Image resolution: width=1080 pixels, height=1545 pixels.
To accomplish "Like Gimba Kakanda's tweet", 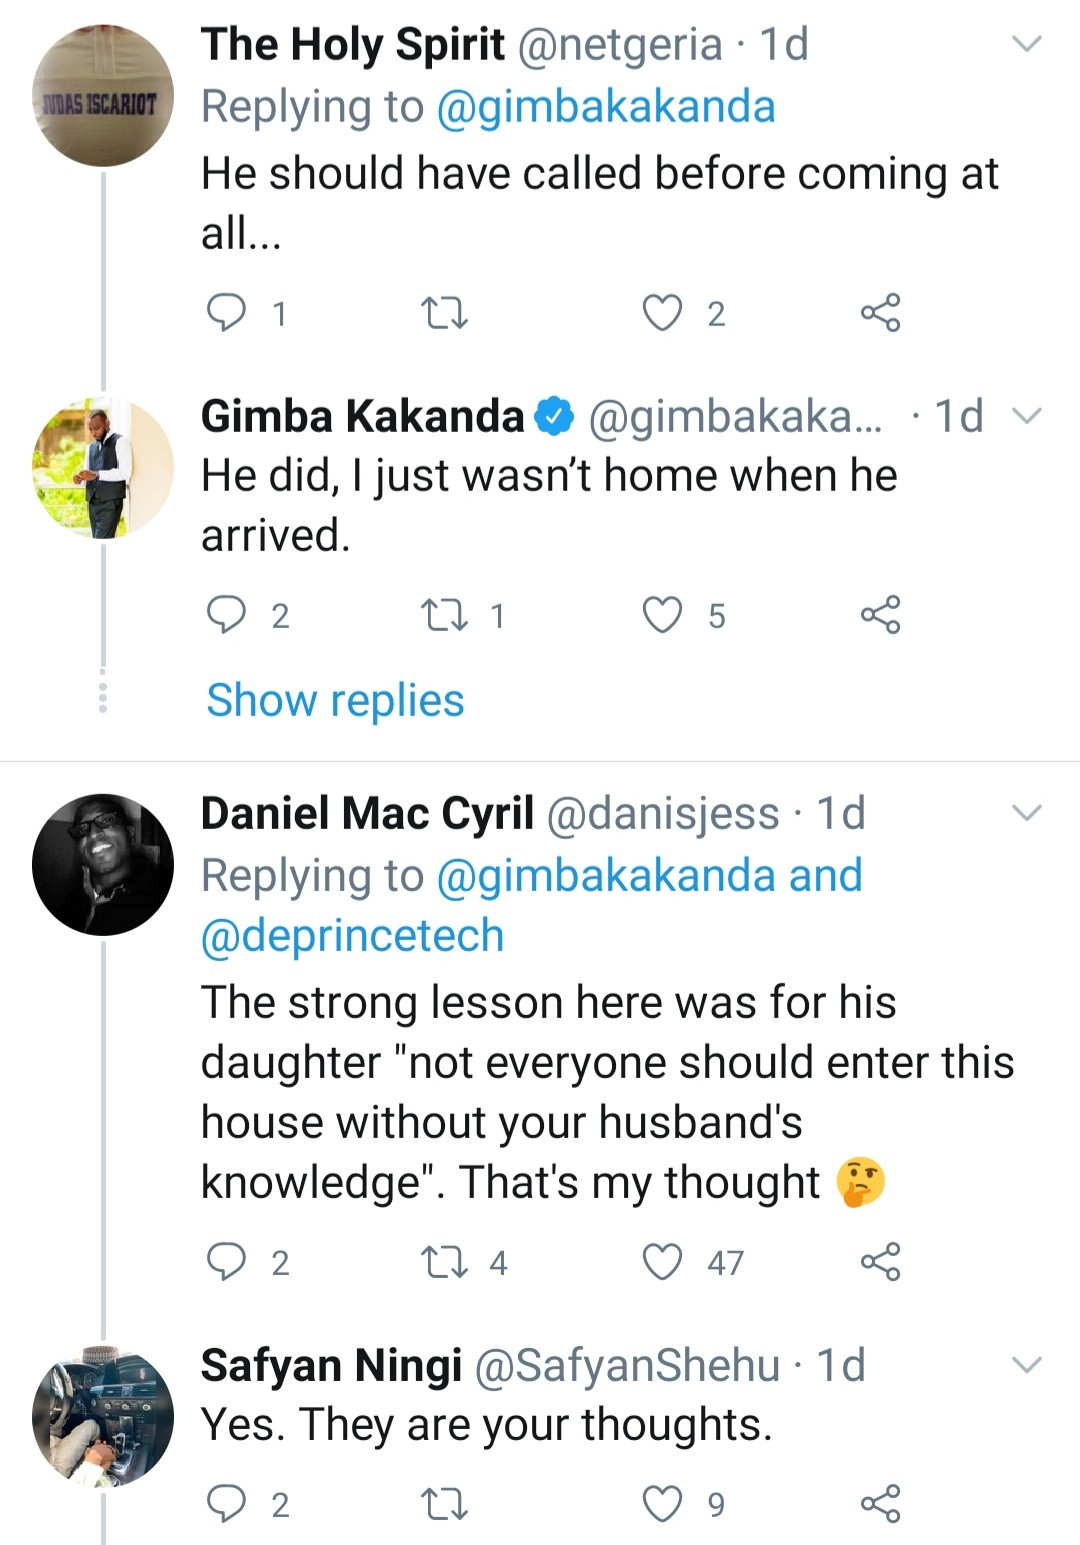I will [x=662, y=615].
